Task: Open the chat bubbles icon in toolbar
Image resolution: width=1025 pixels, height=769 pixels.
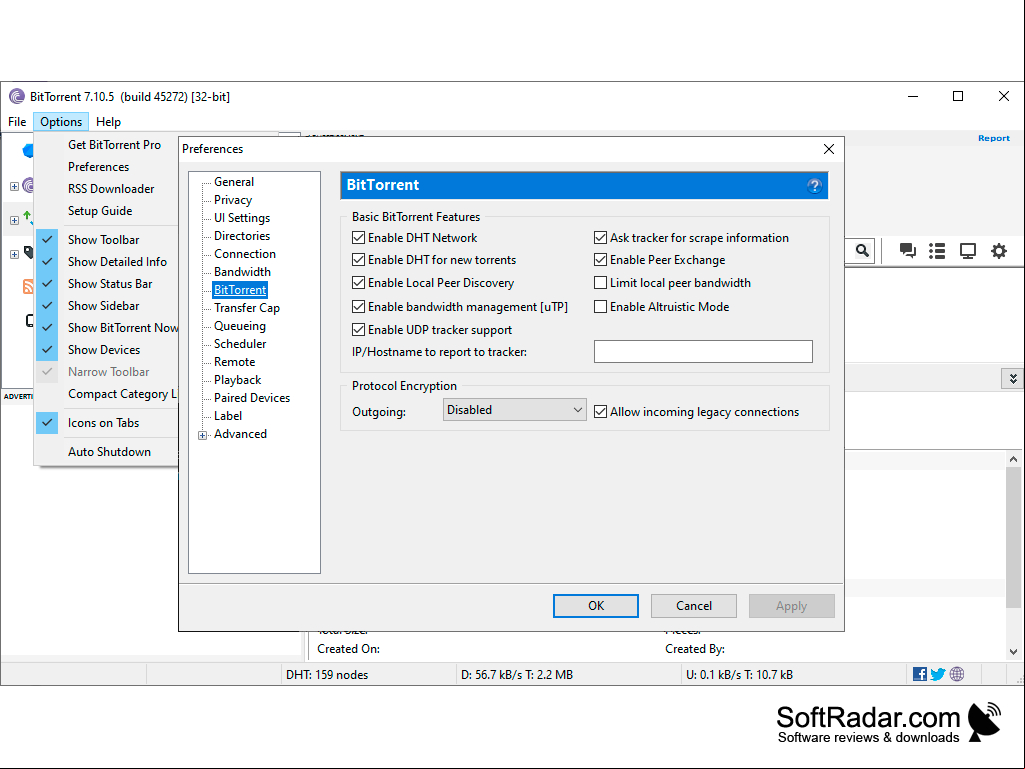Action: (907, 250)
